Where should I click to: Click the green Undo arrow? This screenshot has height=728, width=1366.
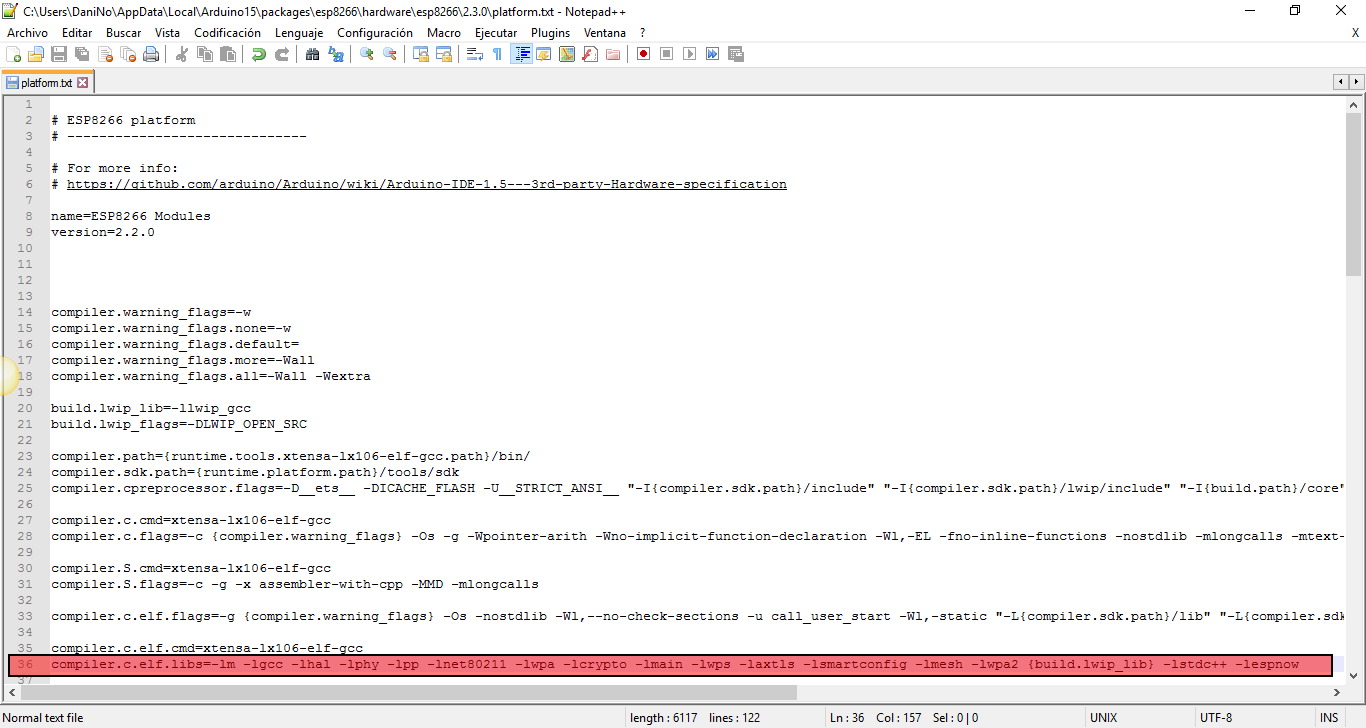(259, 54)
